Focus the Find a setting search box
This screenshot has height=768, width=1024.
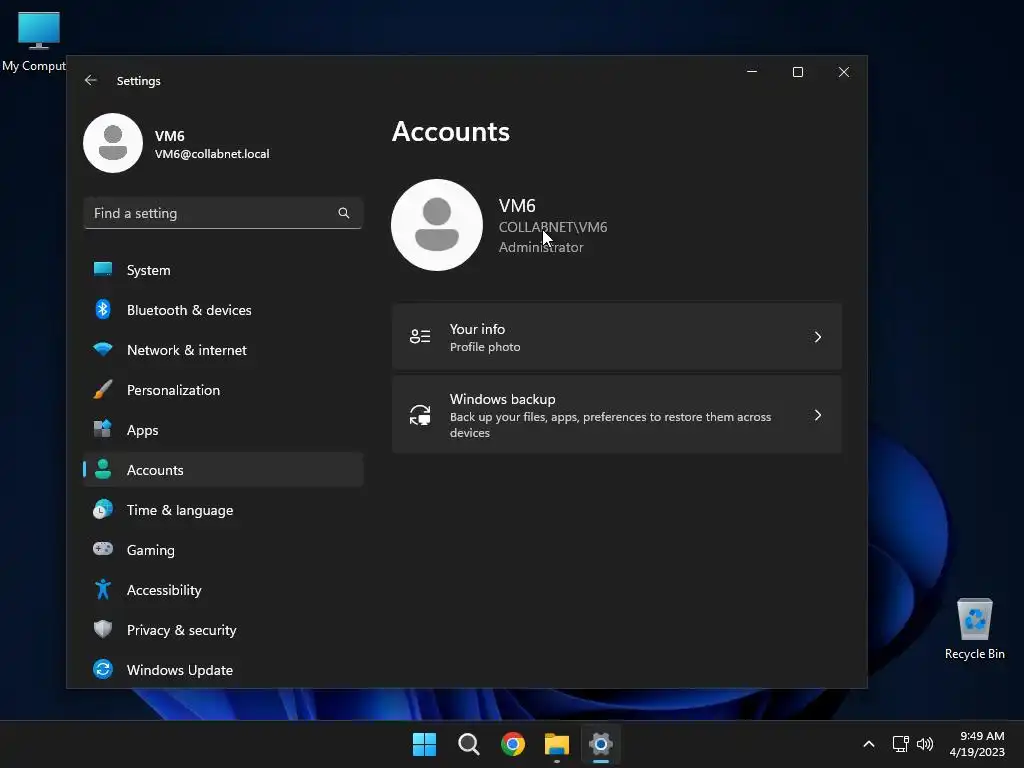[223, 213]
